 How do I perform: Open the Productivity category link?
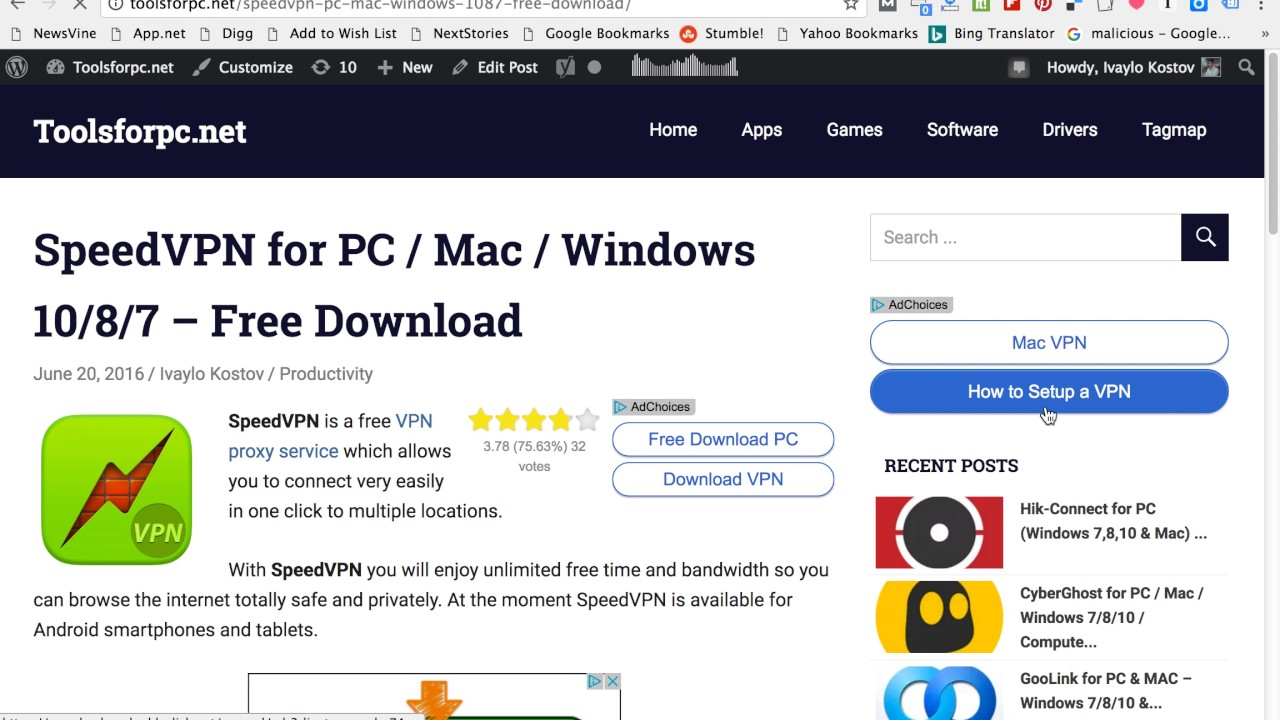point(326,374)
